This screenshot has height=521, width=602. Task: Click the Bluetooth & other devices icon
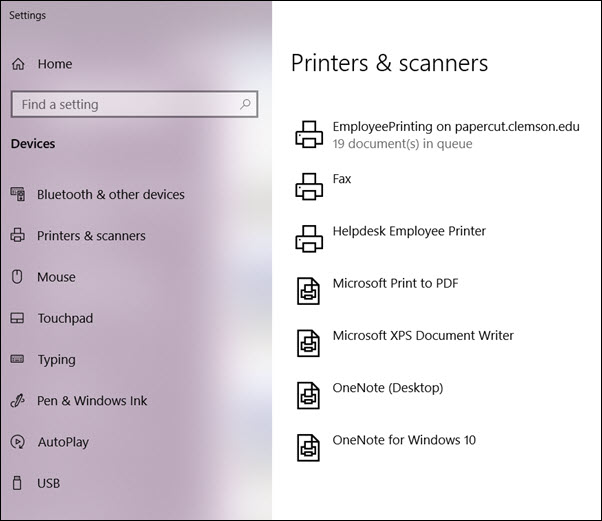coord(18,194)
